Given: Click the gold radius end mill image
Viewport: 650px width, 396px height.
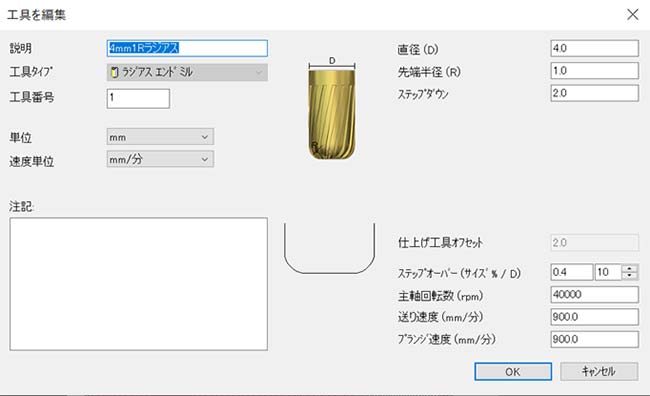Looking at the screenshot, I should coord(332,114).
